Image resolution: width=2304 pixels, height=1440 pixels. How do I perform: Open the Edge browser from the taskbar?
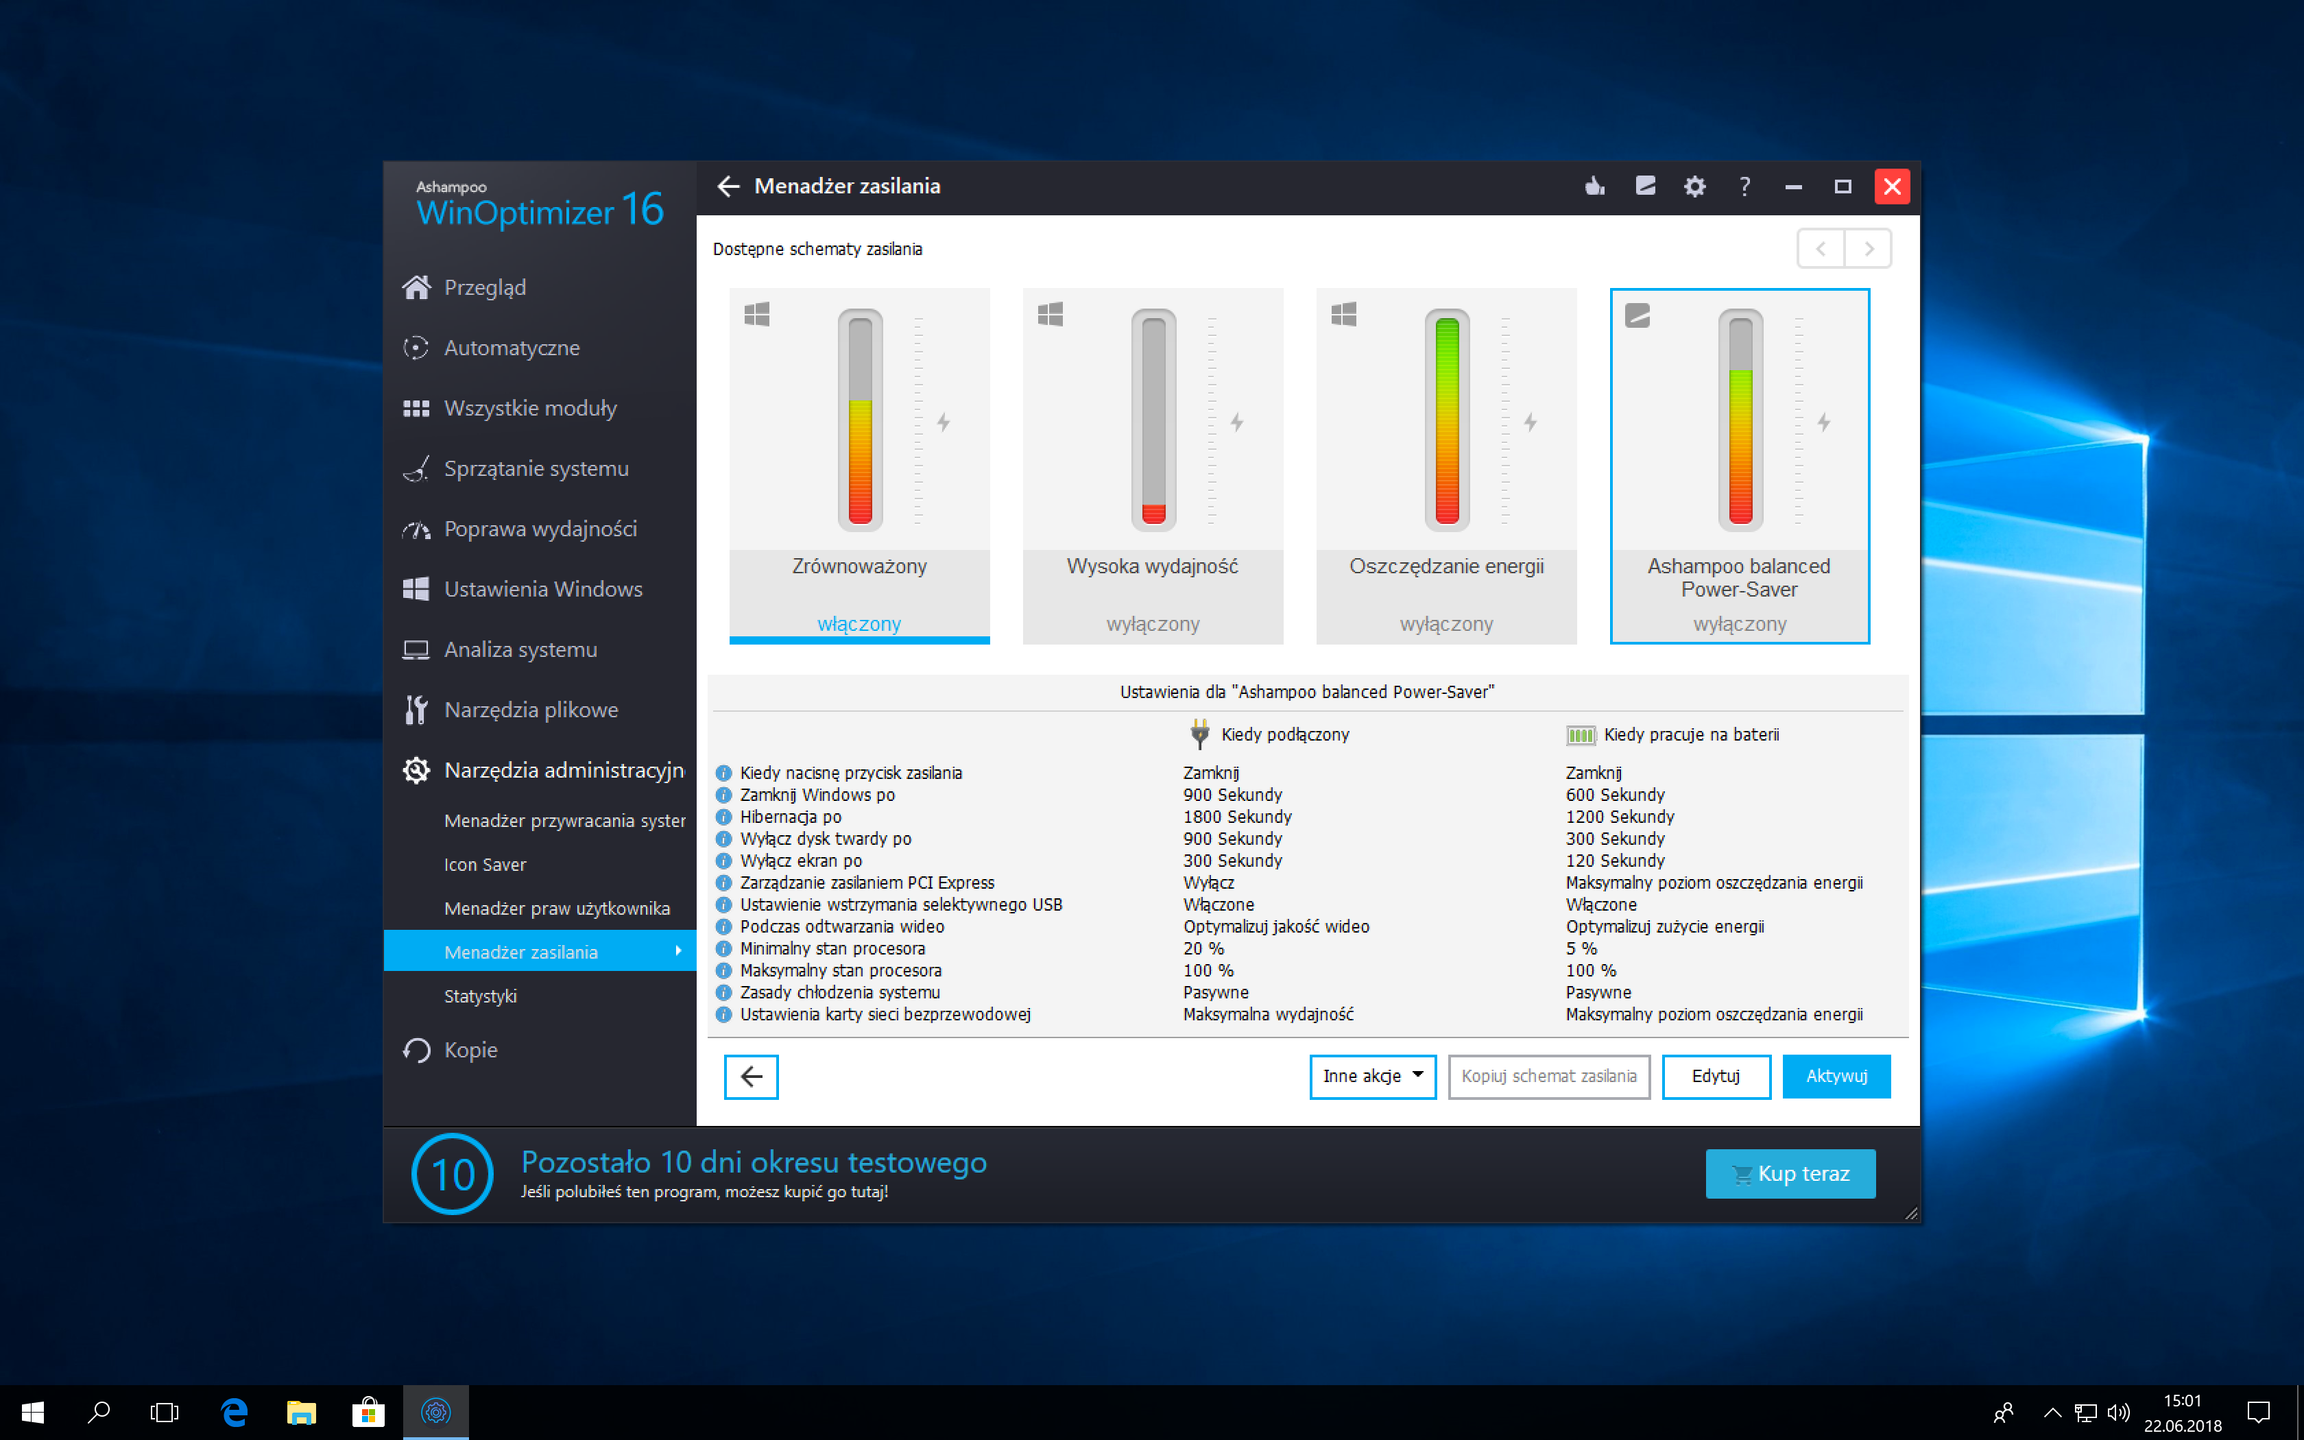(234, 1412)
